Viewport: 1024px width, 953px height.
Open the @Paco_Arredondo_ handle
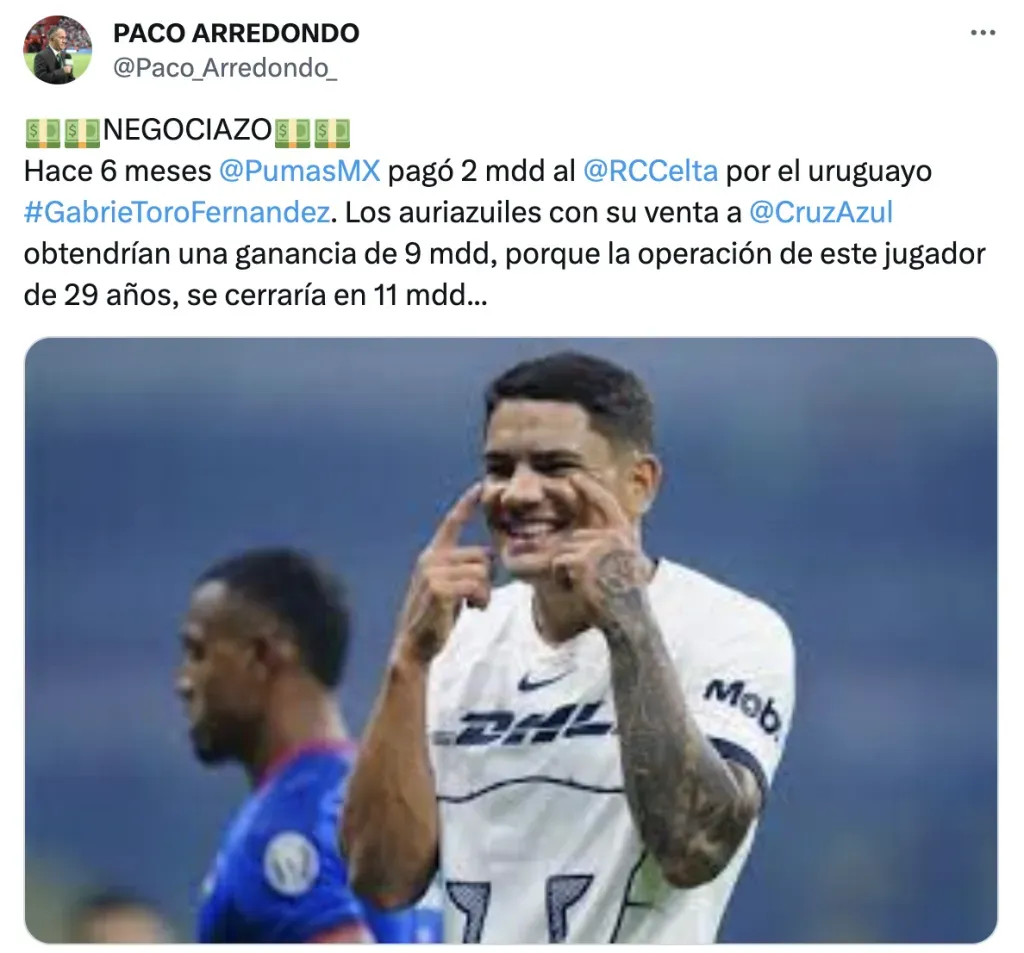[225, 68]
